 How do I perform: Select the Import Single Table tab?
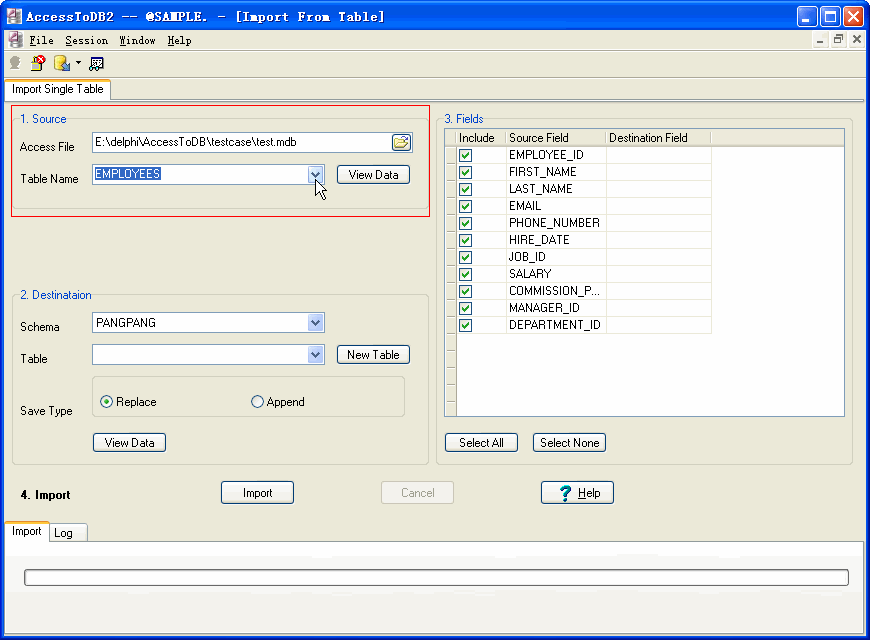(x=58, y=89)
